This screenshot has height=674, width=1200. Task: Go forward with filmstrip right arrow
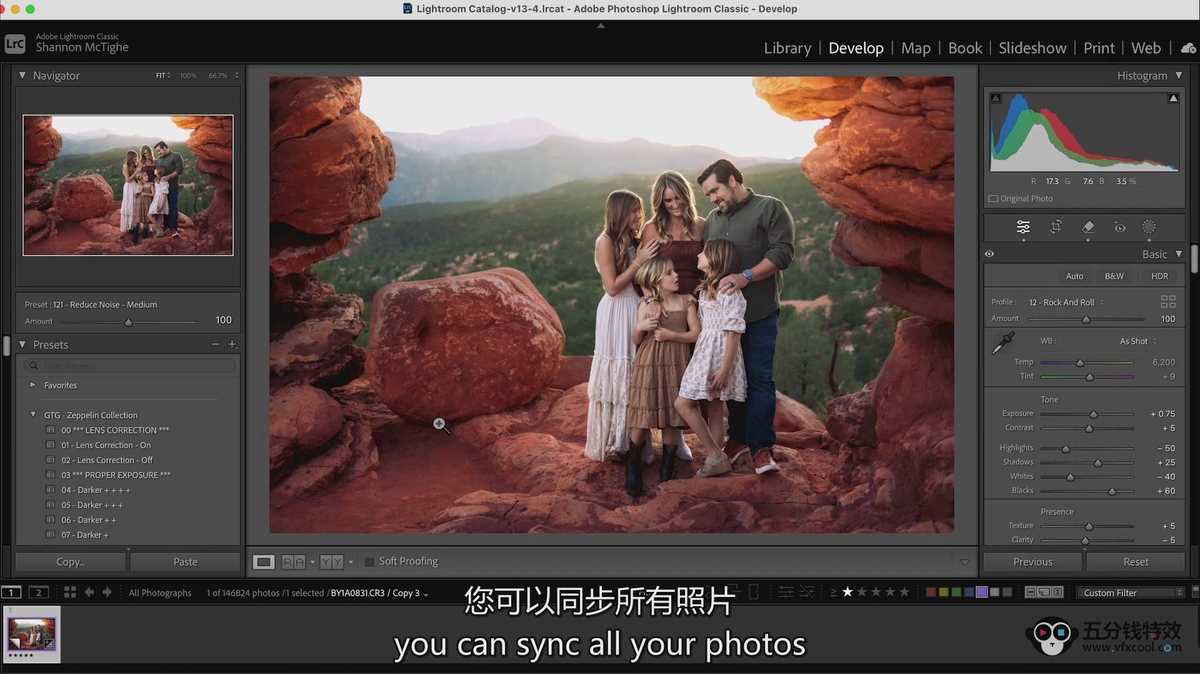point(107,592)
